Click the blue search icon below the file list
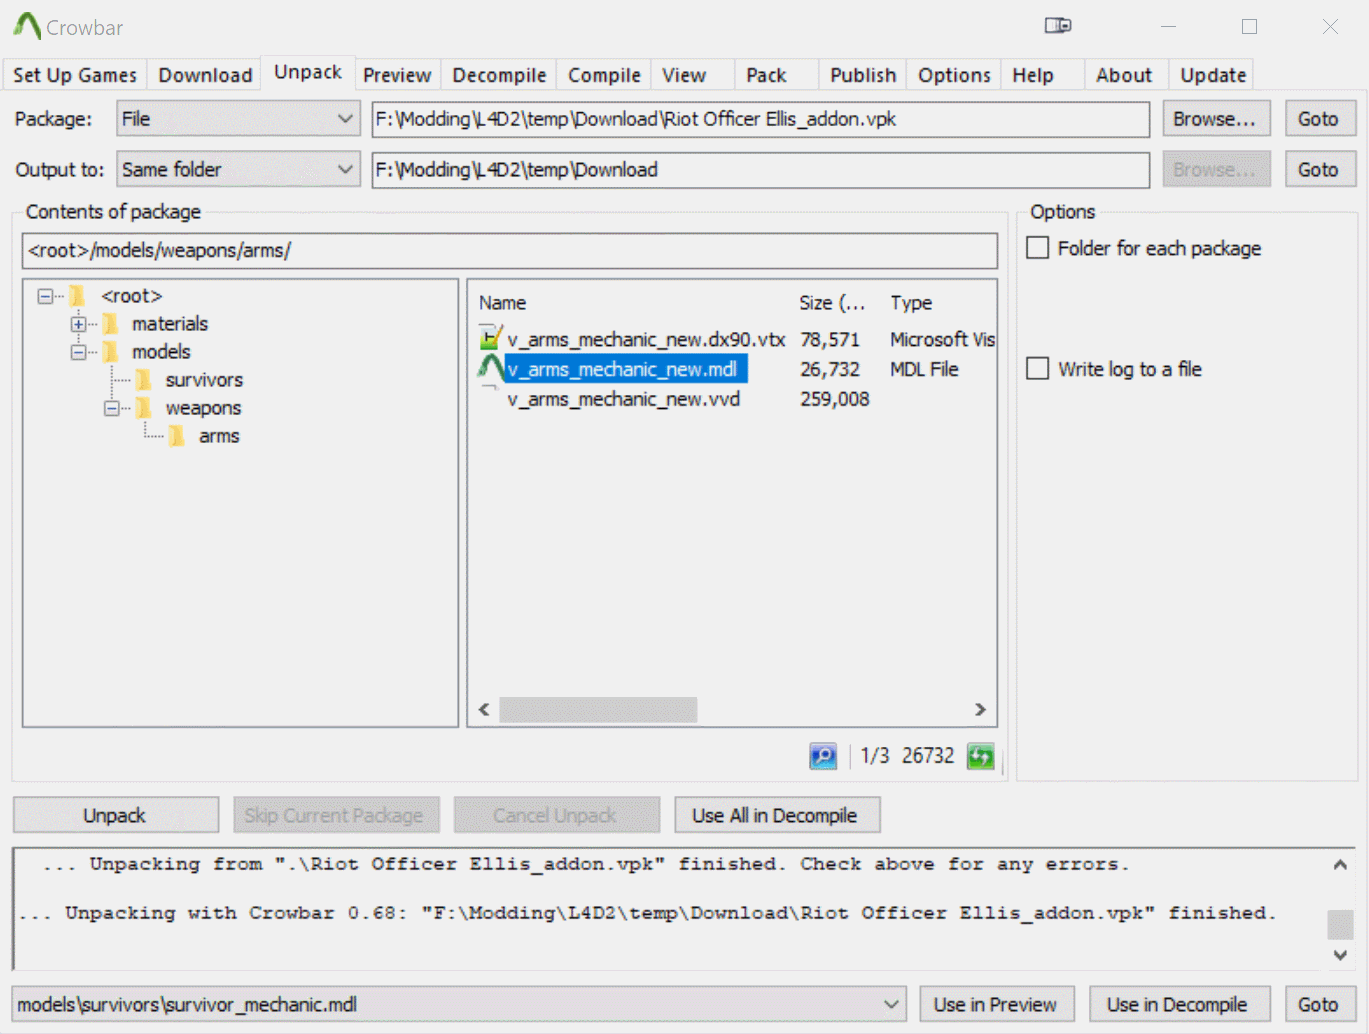Image resolution: width=1369 pixels, height=1034 pixels. click(823, 756)
